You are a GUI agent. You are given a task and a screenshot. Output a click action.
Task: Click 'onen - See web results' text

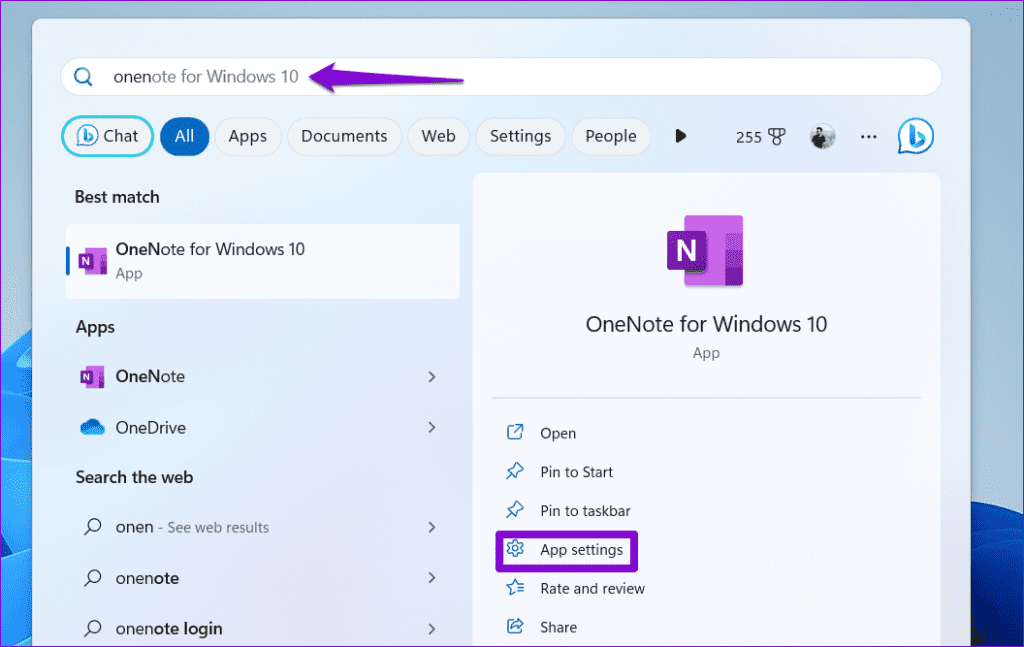[192, 527]
